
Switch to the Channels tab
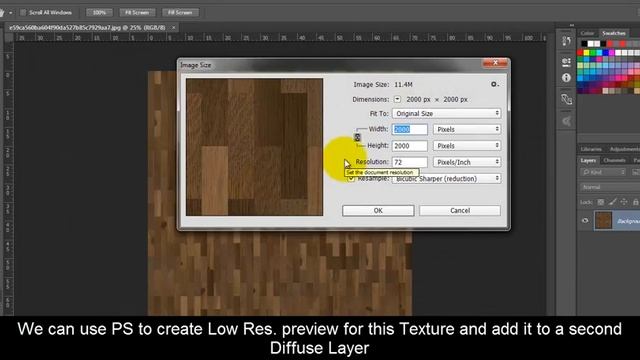click(x=614, y=160)
